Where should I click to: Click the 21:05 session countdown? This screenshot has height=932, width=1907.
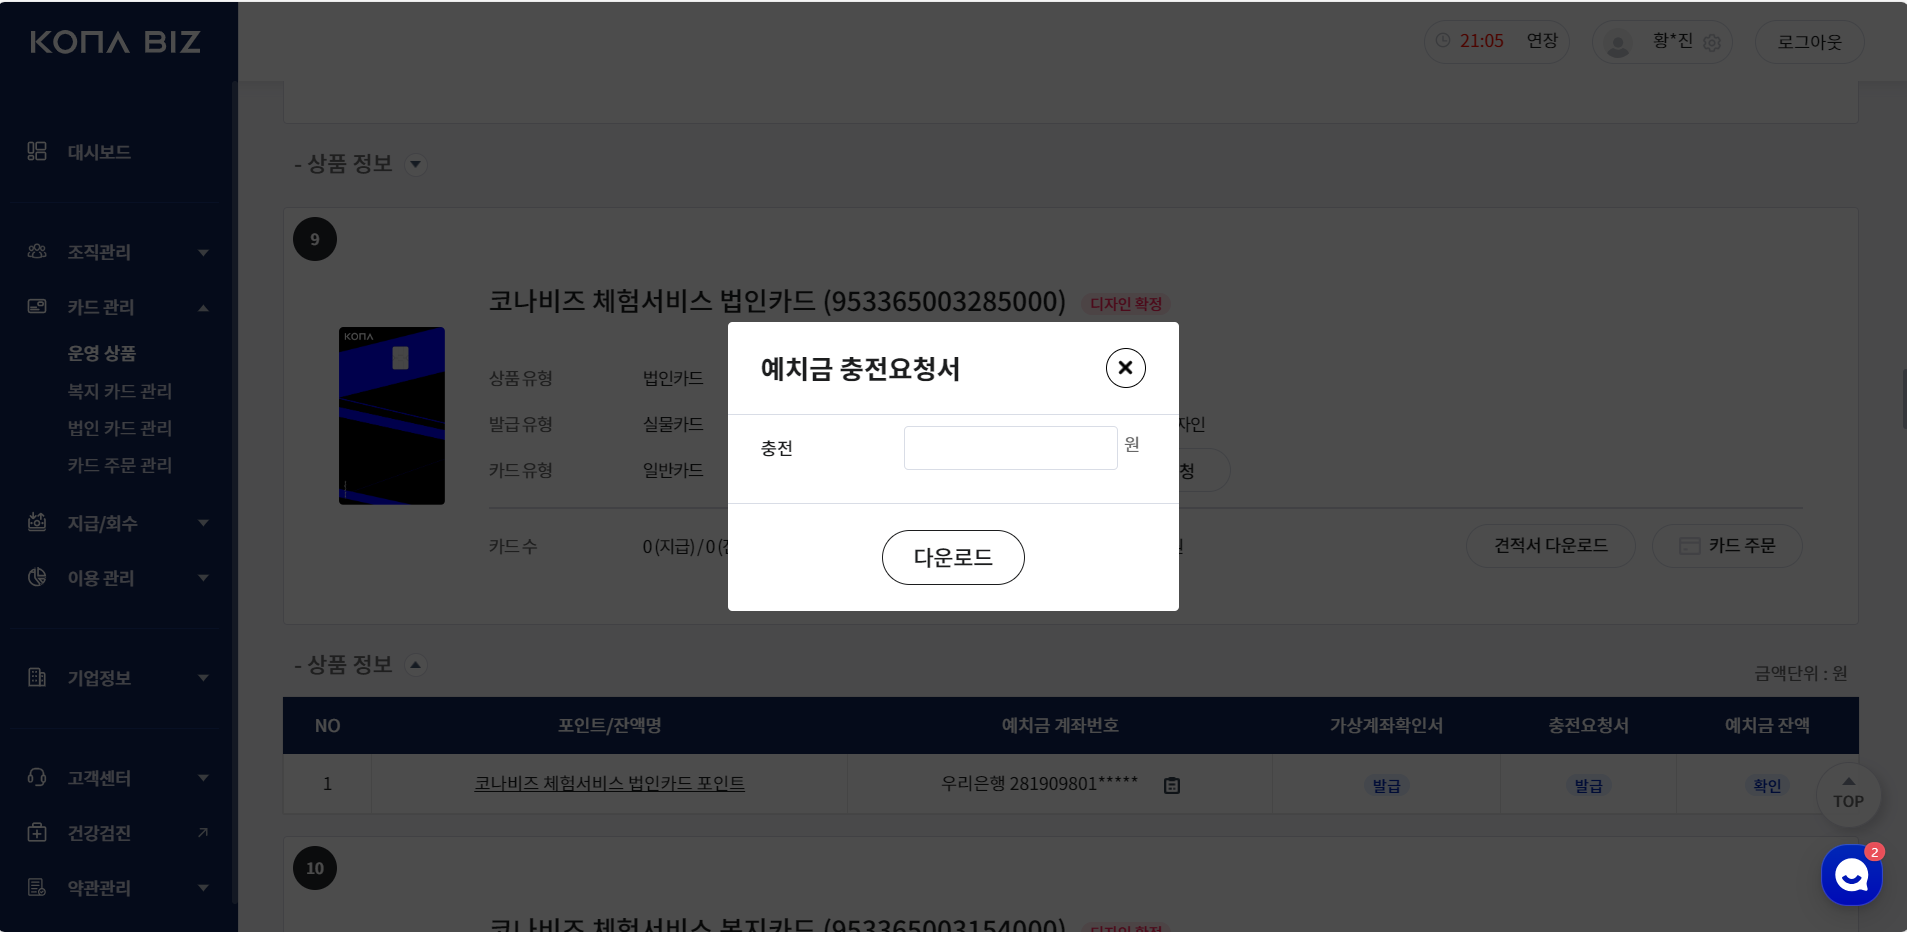tap(1481, 41)
